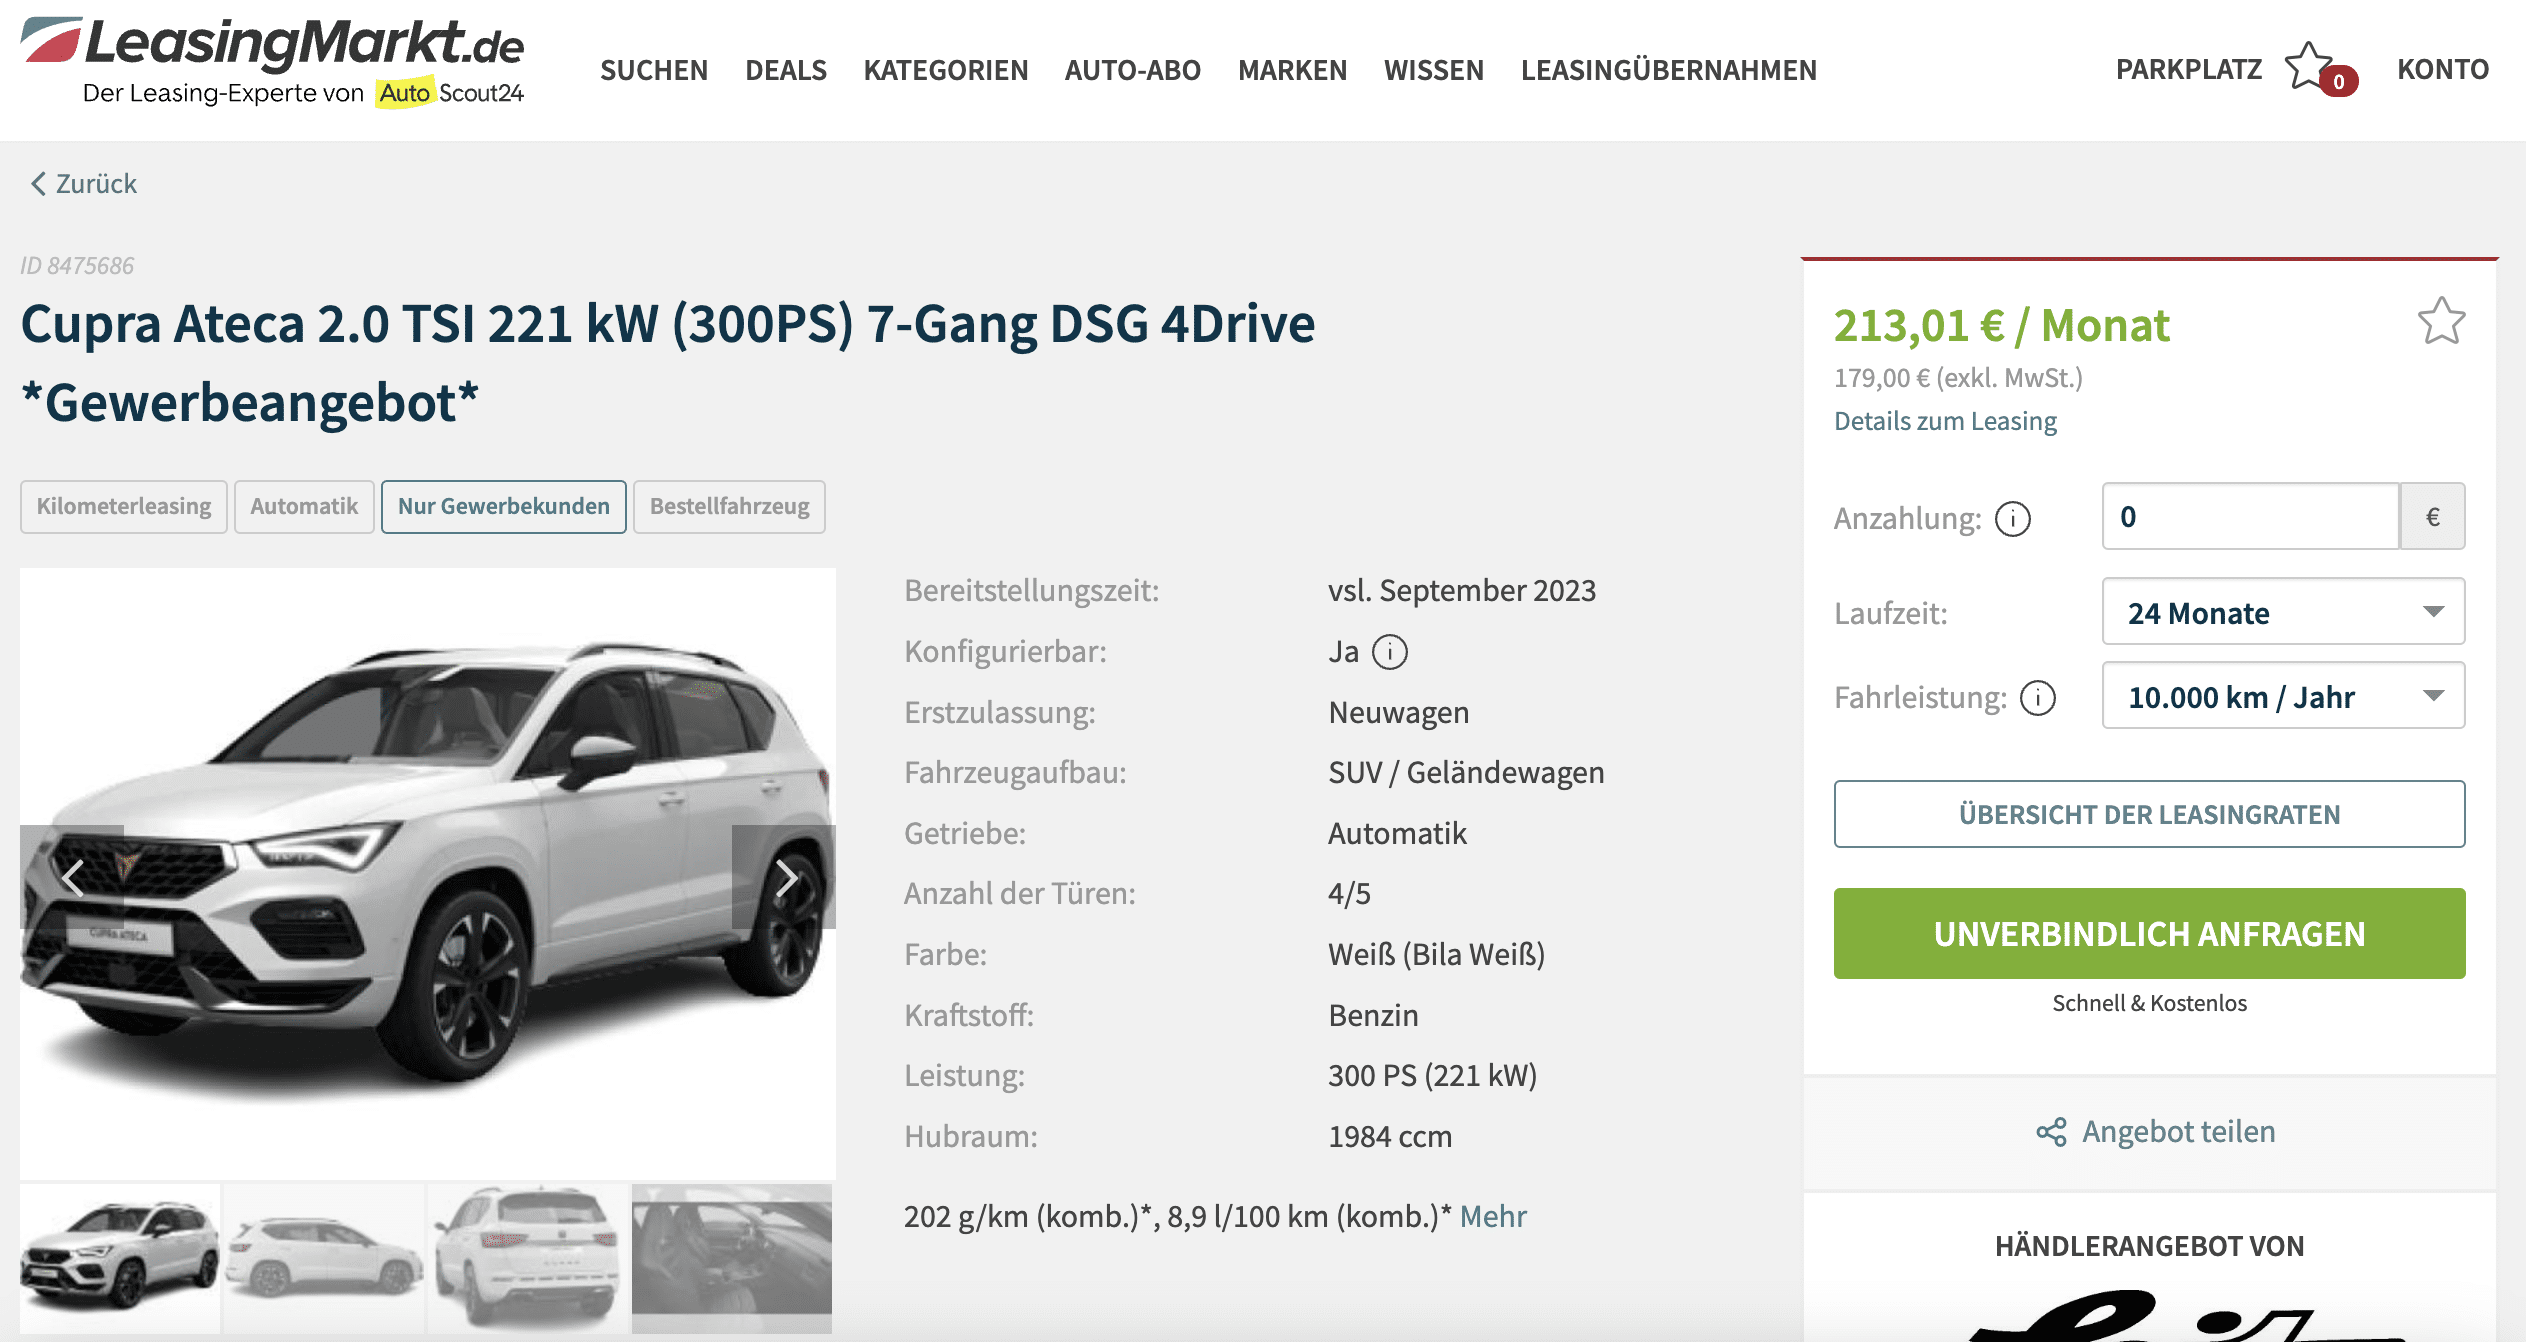Select the Bestellfahrzeug tag
The image size is (2526, 1342).
[x=729, y=507]
